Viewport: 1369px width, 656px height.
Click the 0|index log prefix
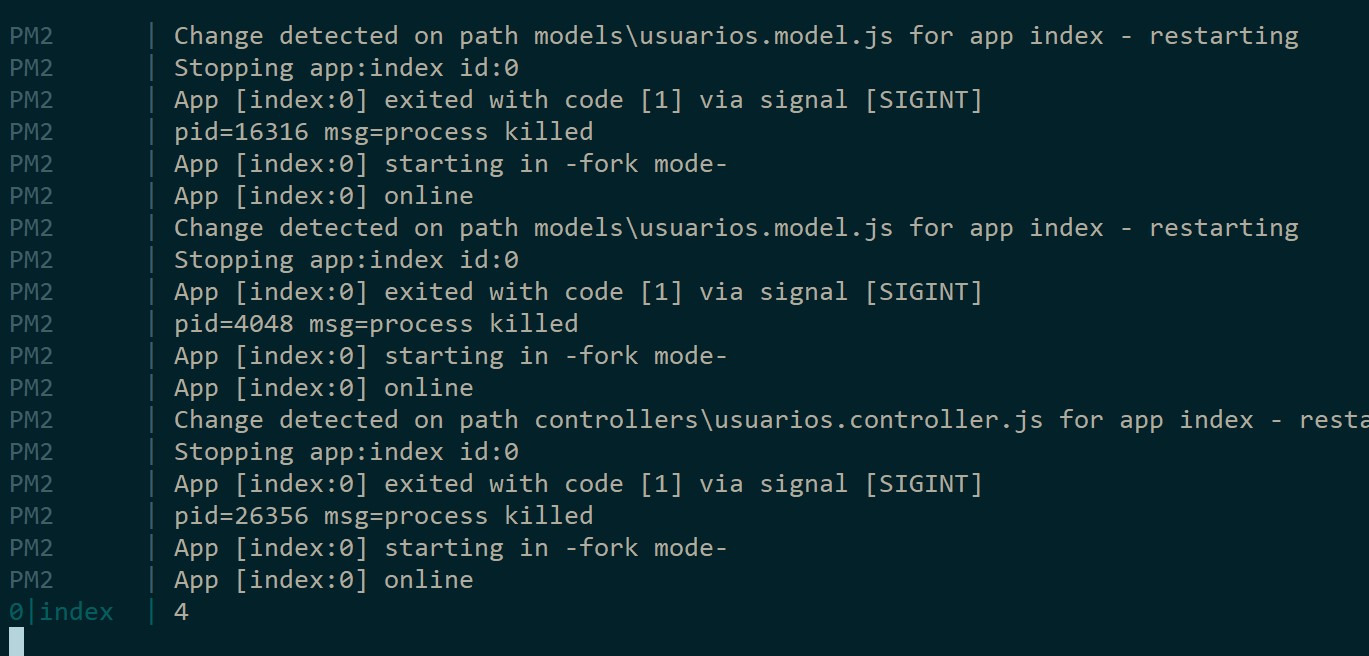[61, 612]
